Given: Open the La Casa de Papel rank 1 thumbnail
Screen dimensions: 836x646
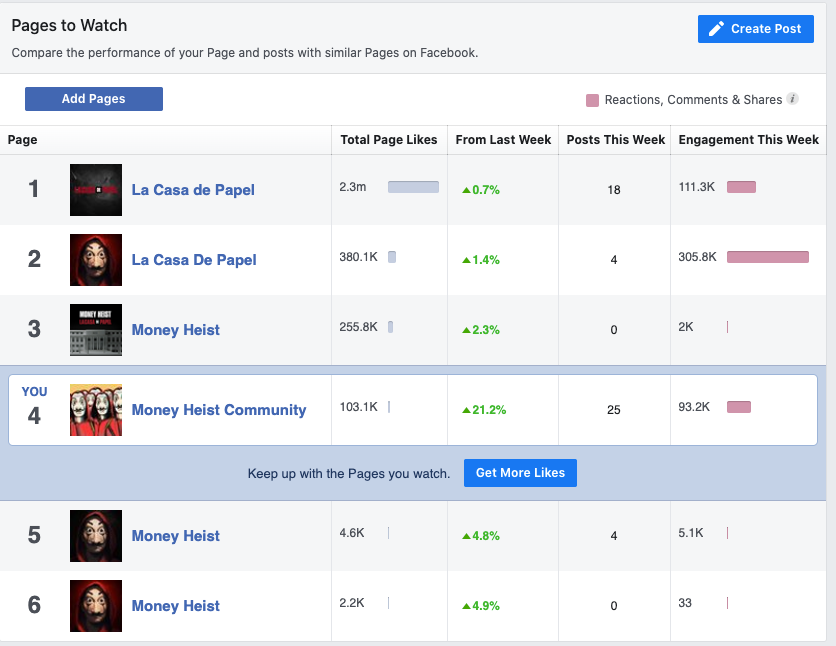Looking at the screenshot, I should [96, 190].
